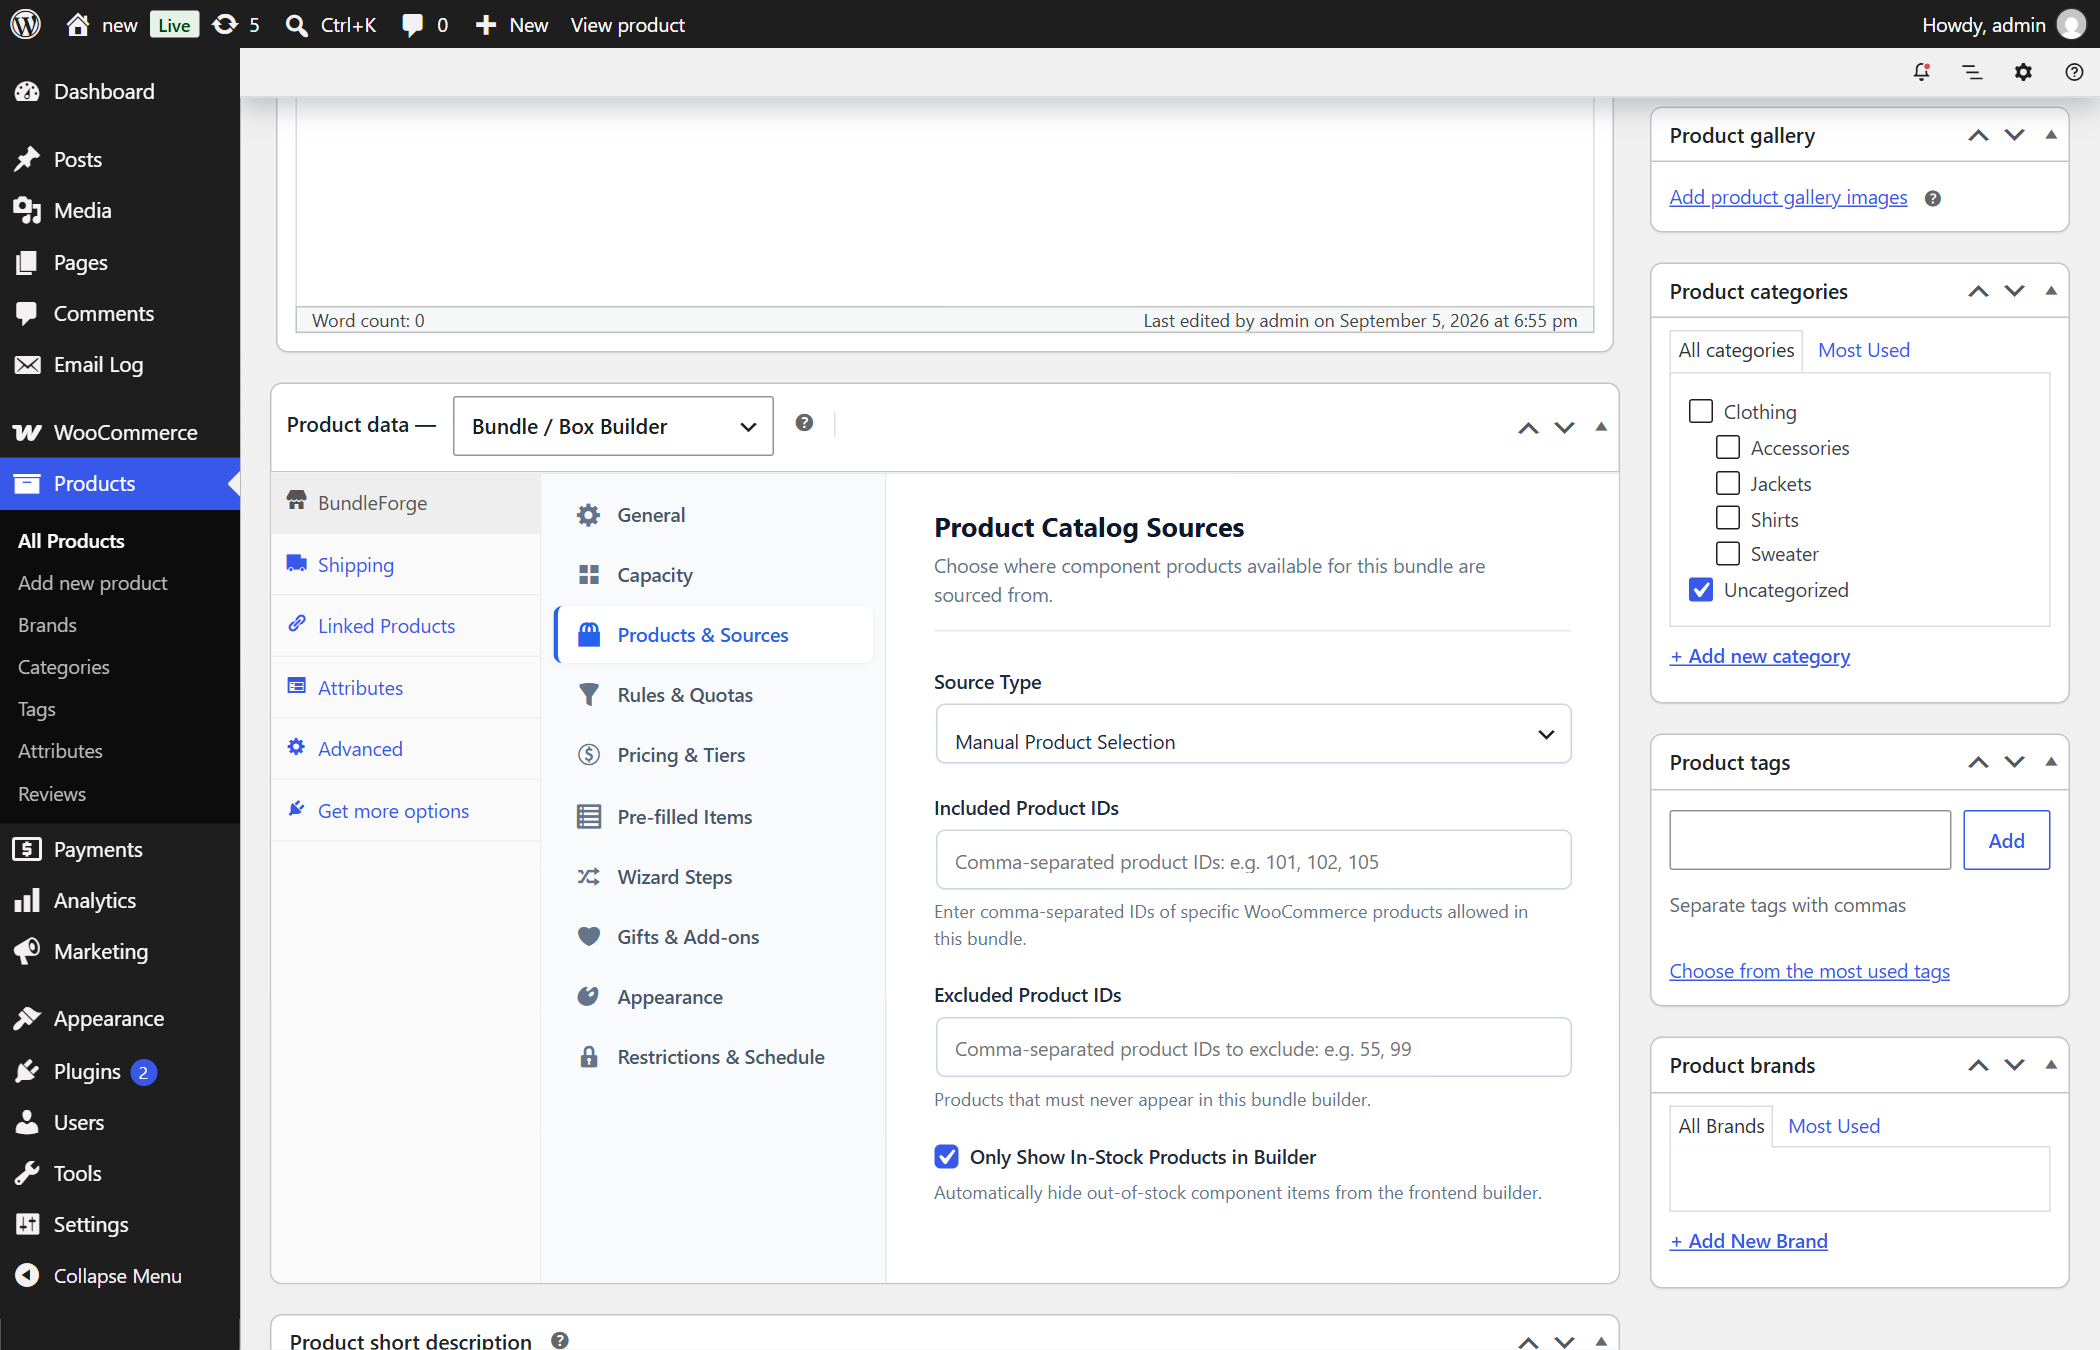Open the site home icon labeled new
Image resolution: width=2100 pixels, height=1350 pixels.
click(x=77, y=24)
